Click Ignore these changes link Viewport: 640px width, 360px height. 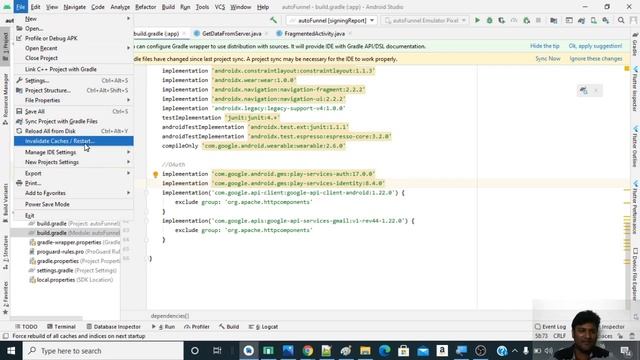click(x=596, y=59)
